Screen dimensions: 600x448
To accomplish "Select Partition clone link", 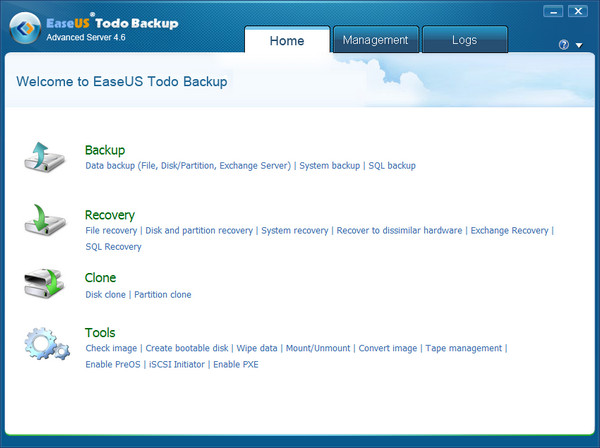I will 163,295.
